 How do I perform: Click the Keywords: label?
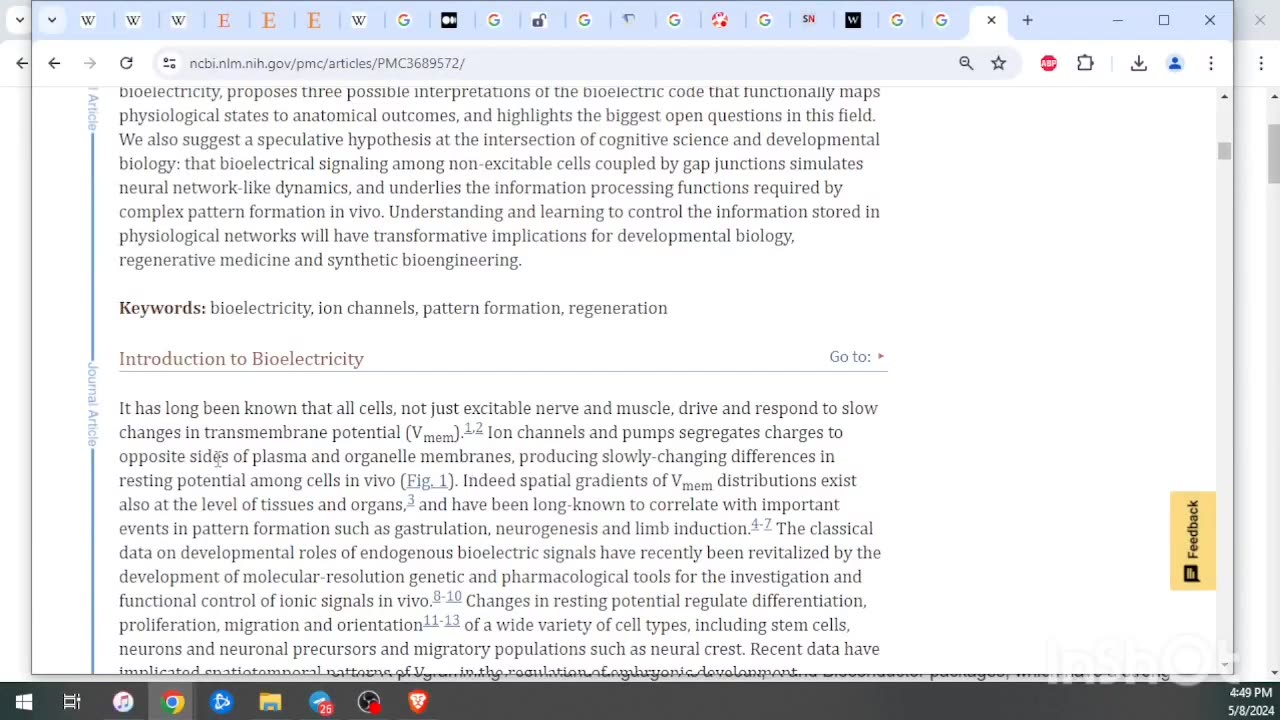pos(162,308)
